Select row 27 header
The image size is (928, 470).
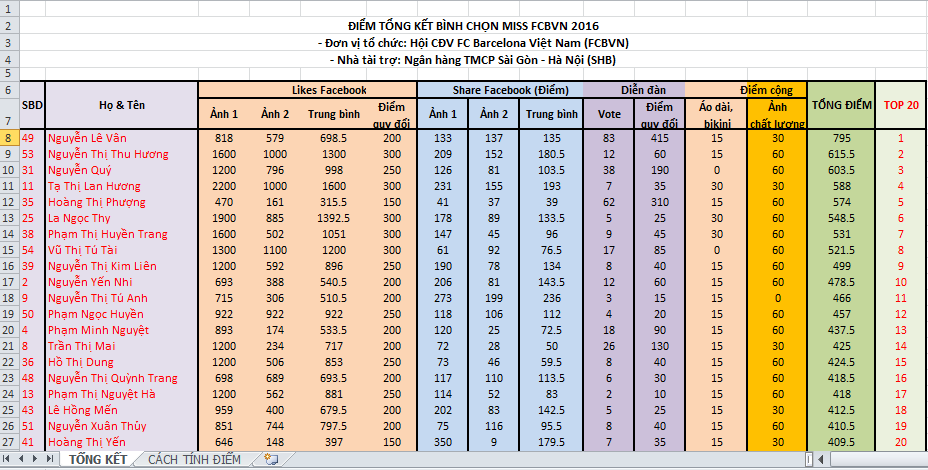pos(9,442)
